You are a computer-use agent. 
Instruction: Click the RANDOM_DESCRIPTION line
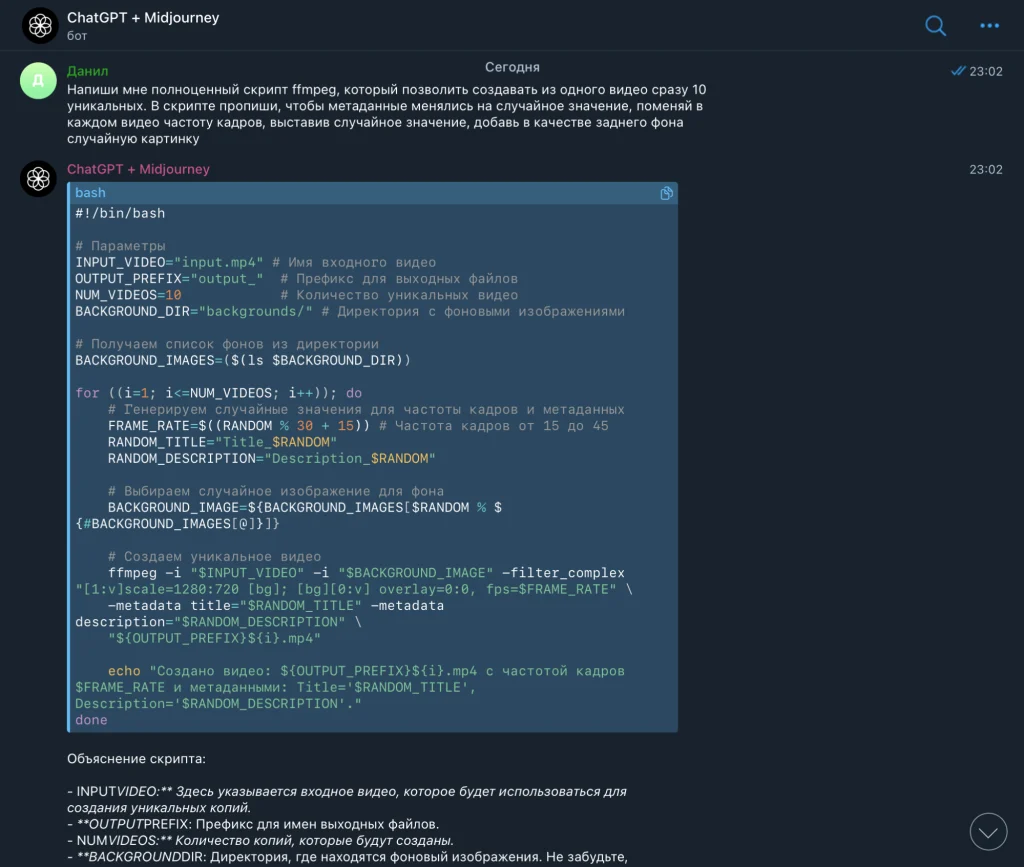pos(272,458)
